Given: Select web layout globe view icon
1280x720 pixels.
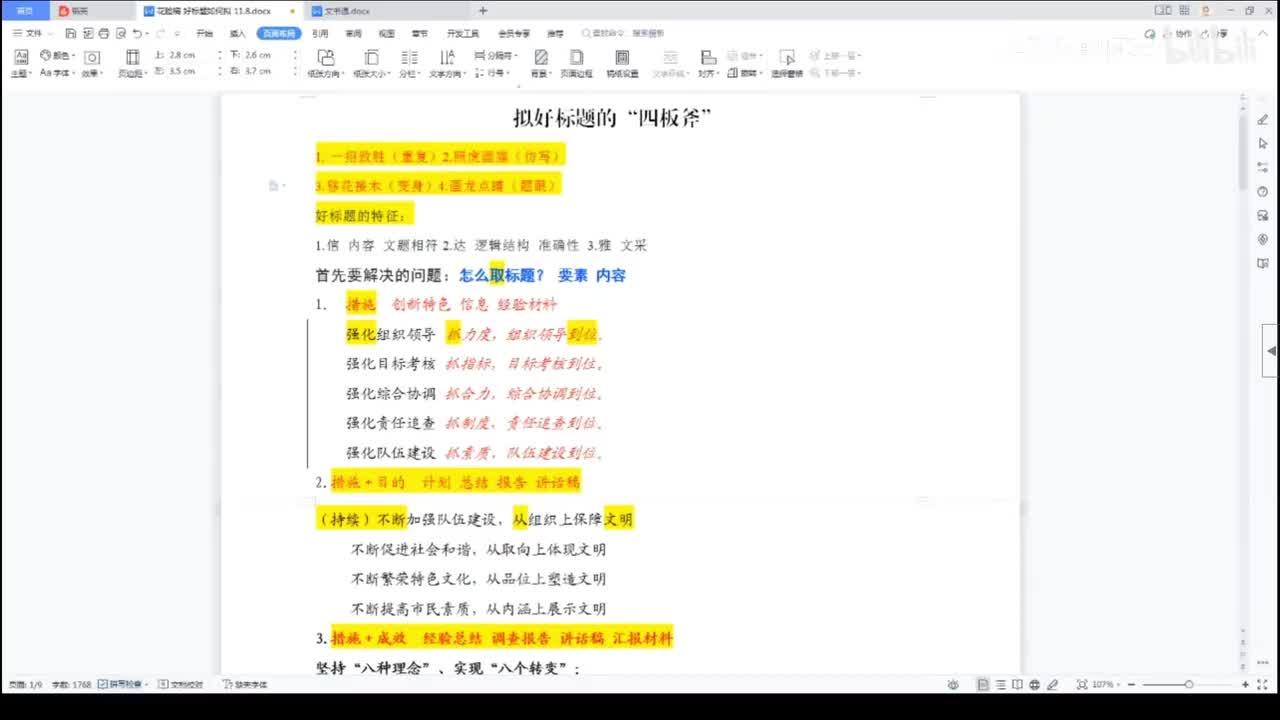Looking at the screenshot, I should [1037, 684].
